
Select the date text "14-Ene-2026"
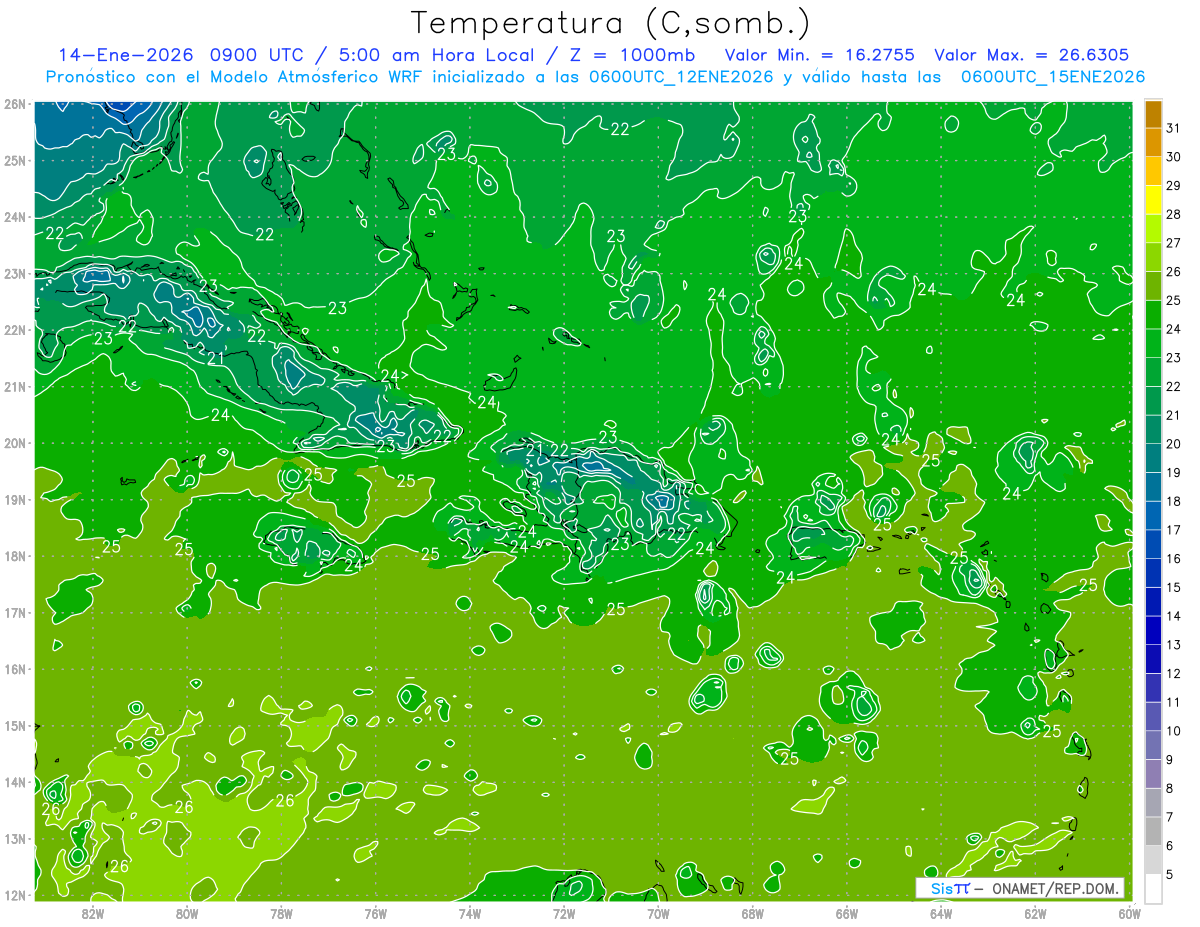pyautogui.click(x=125, y=55)
